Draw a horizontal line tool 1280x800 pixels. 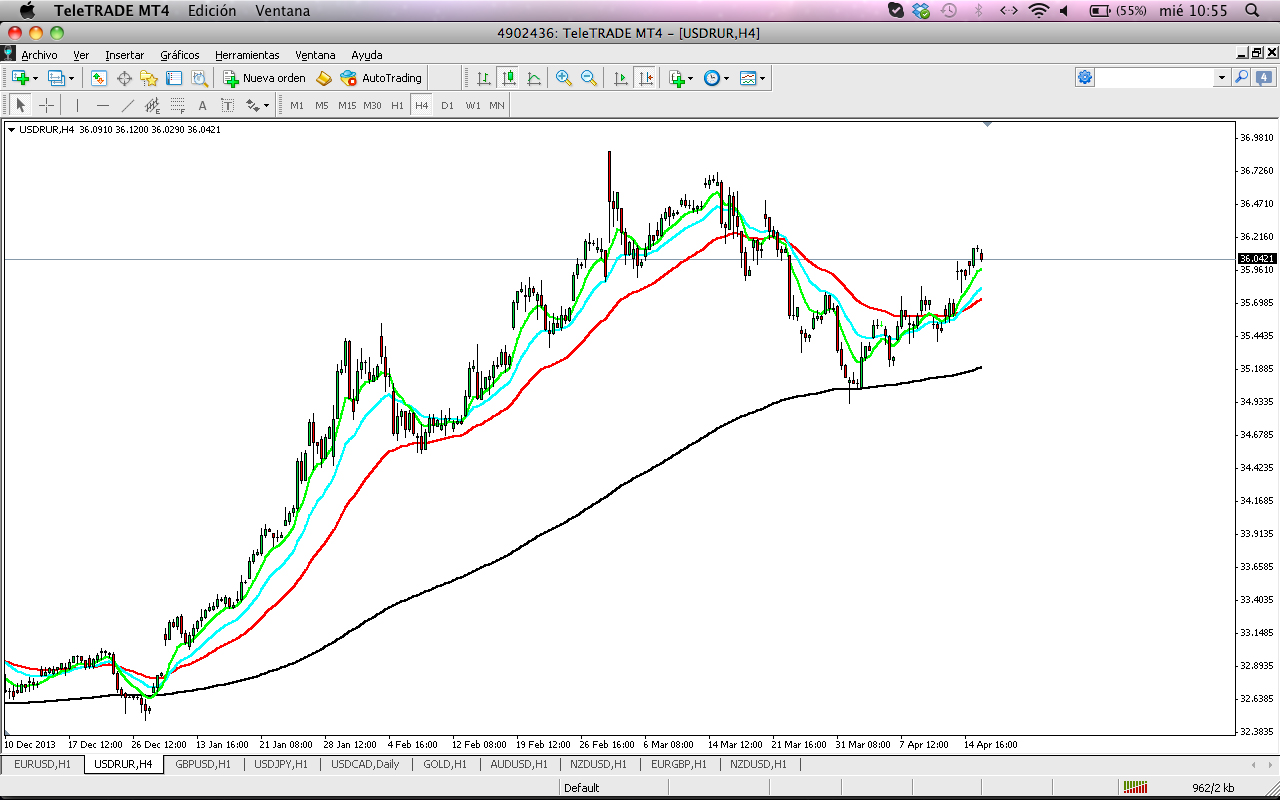(x=102, y=105)
